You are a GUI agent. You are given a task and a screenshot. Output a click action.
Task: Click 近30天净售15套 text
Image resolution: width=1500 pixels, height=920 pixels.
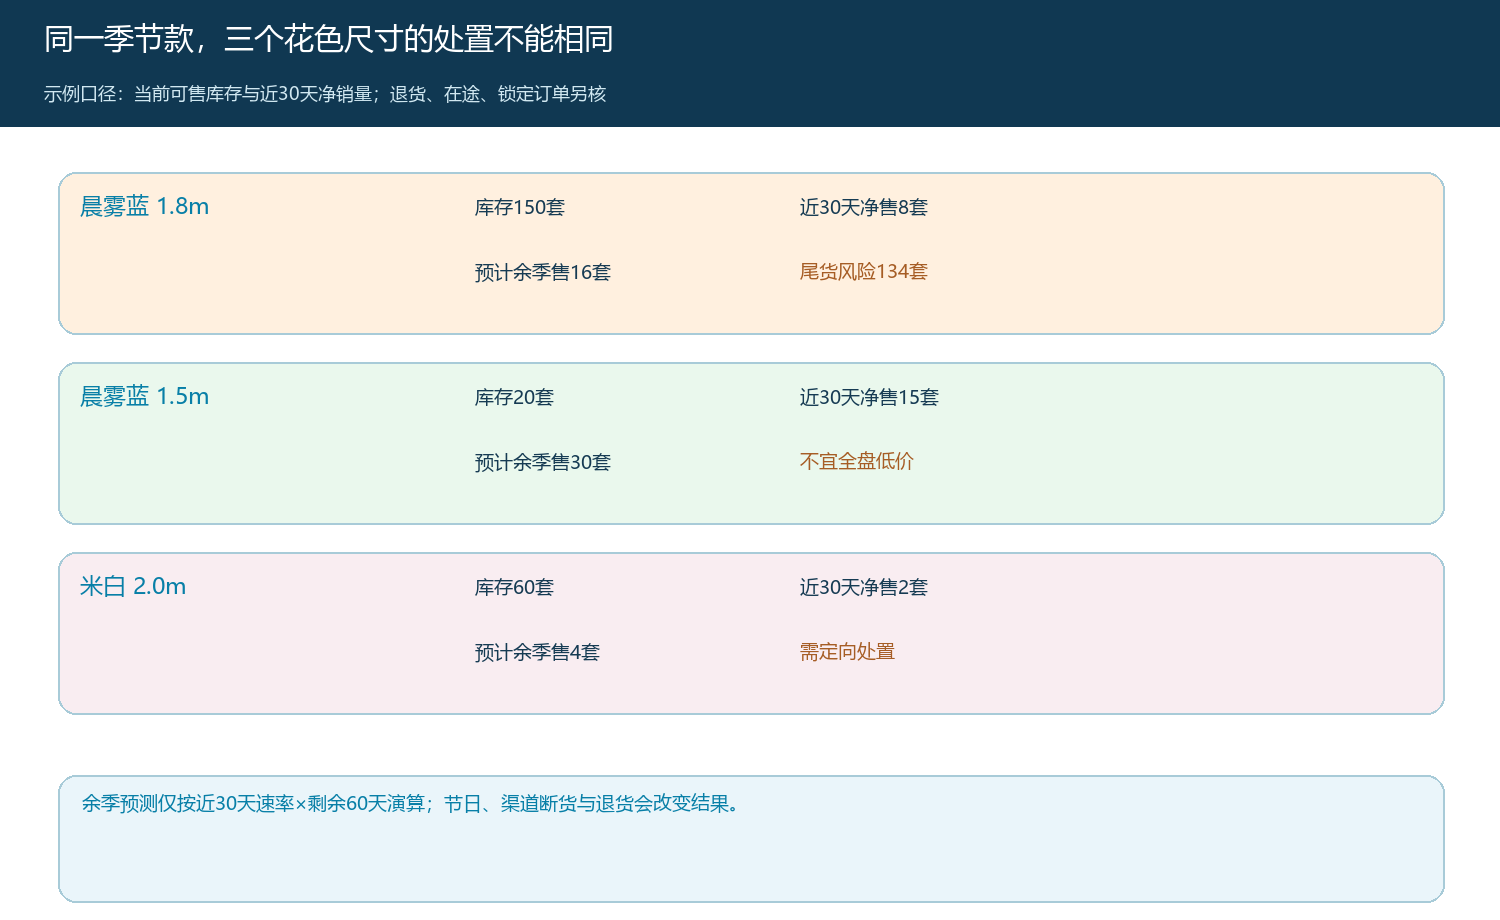[869, 397]
